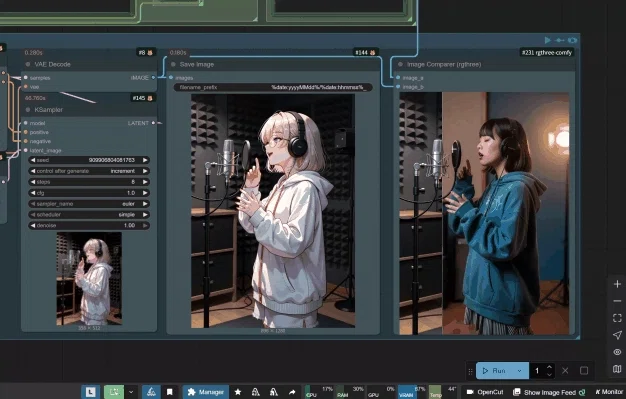Click the filename_prefix field on Save Image
Image resolution: width=626 pixels, height=399 pixels.
coord(273,87)
